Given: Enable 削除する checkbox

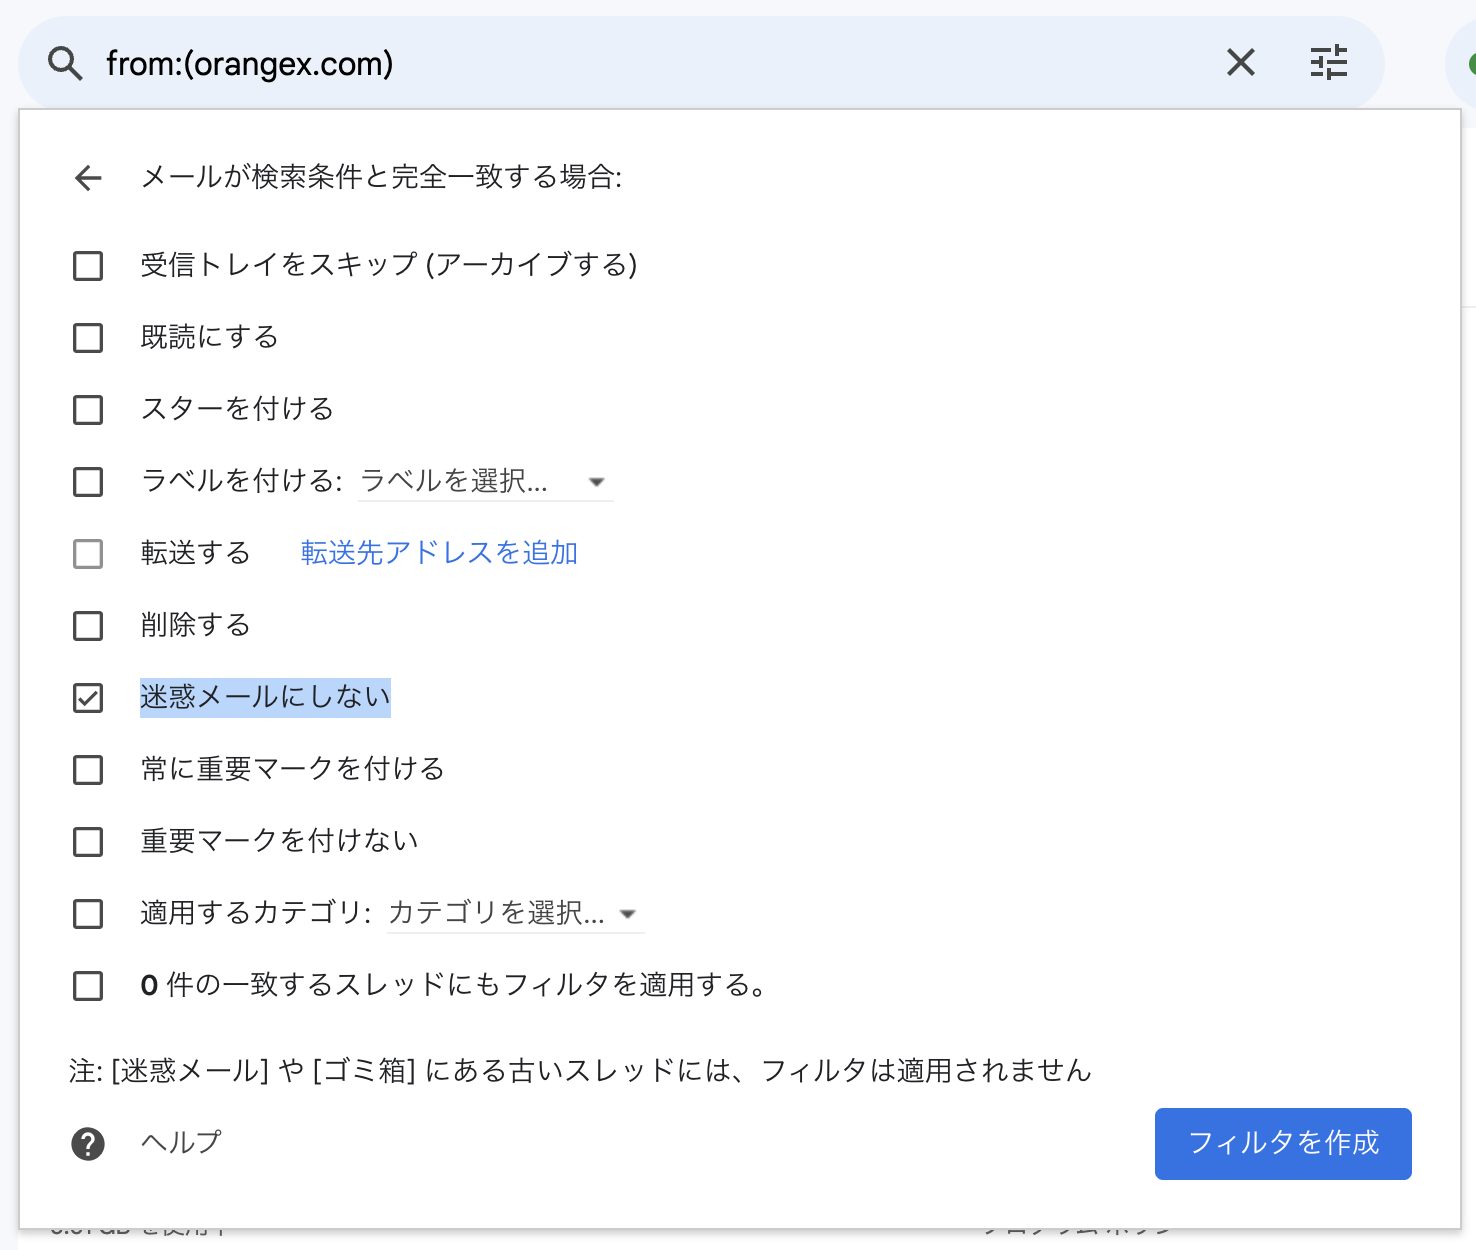Looking at the screenshot, I should (x=88, y=626).
